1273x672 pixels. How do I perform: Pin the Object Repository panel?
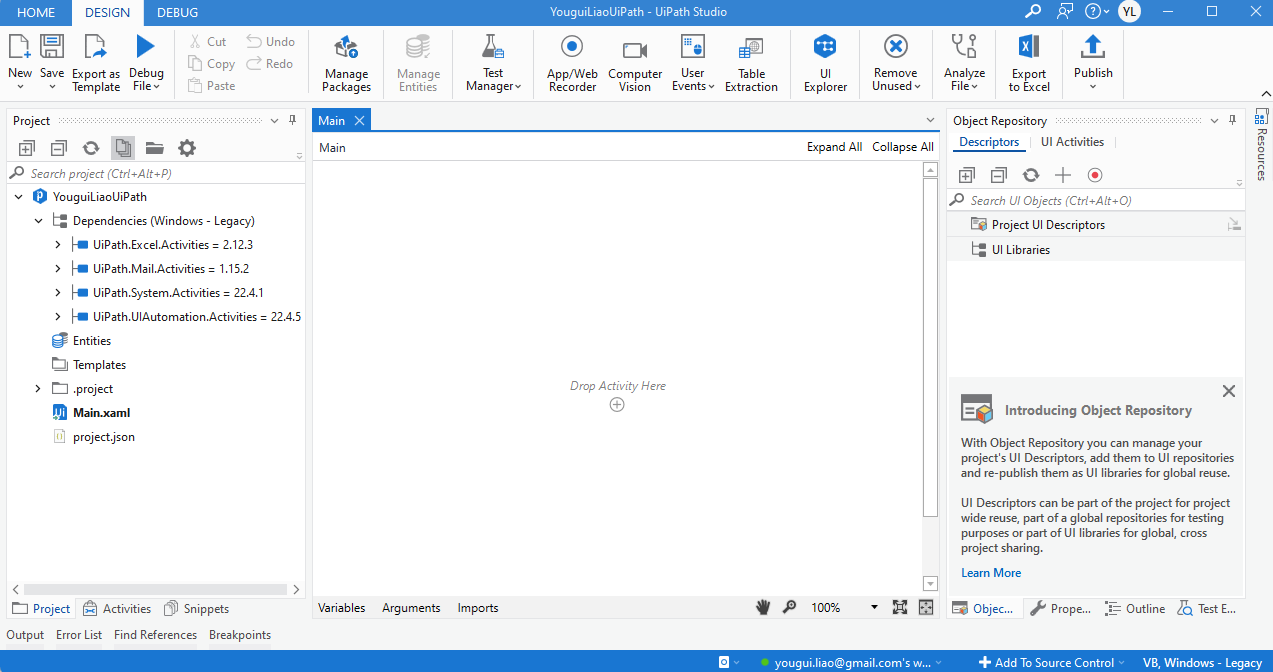(1232, 120)
